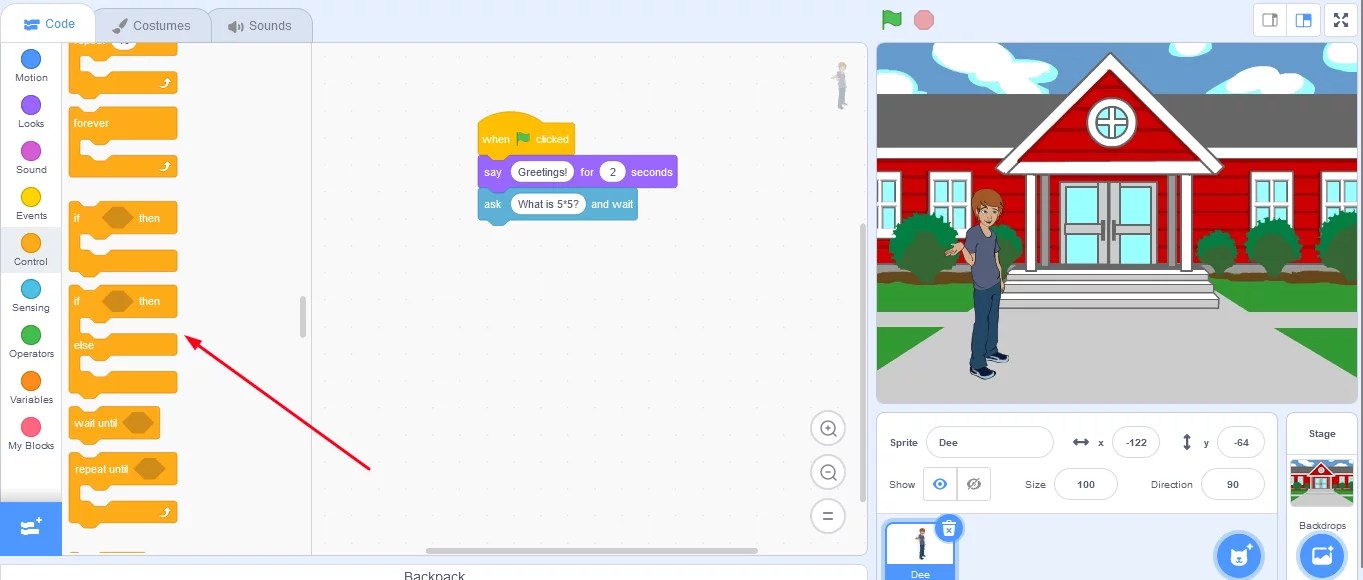Switch to the Costumes tab
The width and height of the screenshot is (1363, 580).
pos(152,26)
